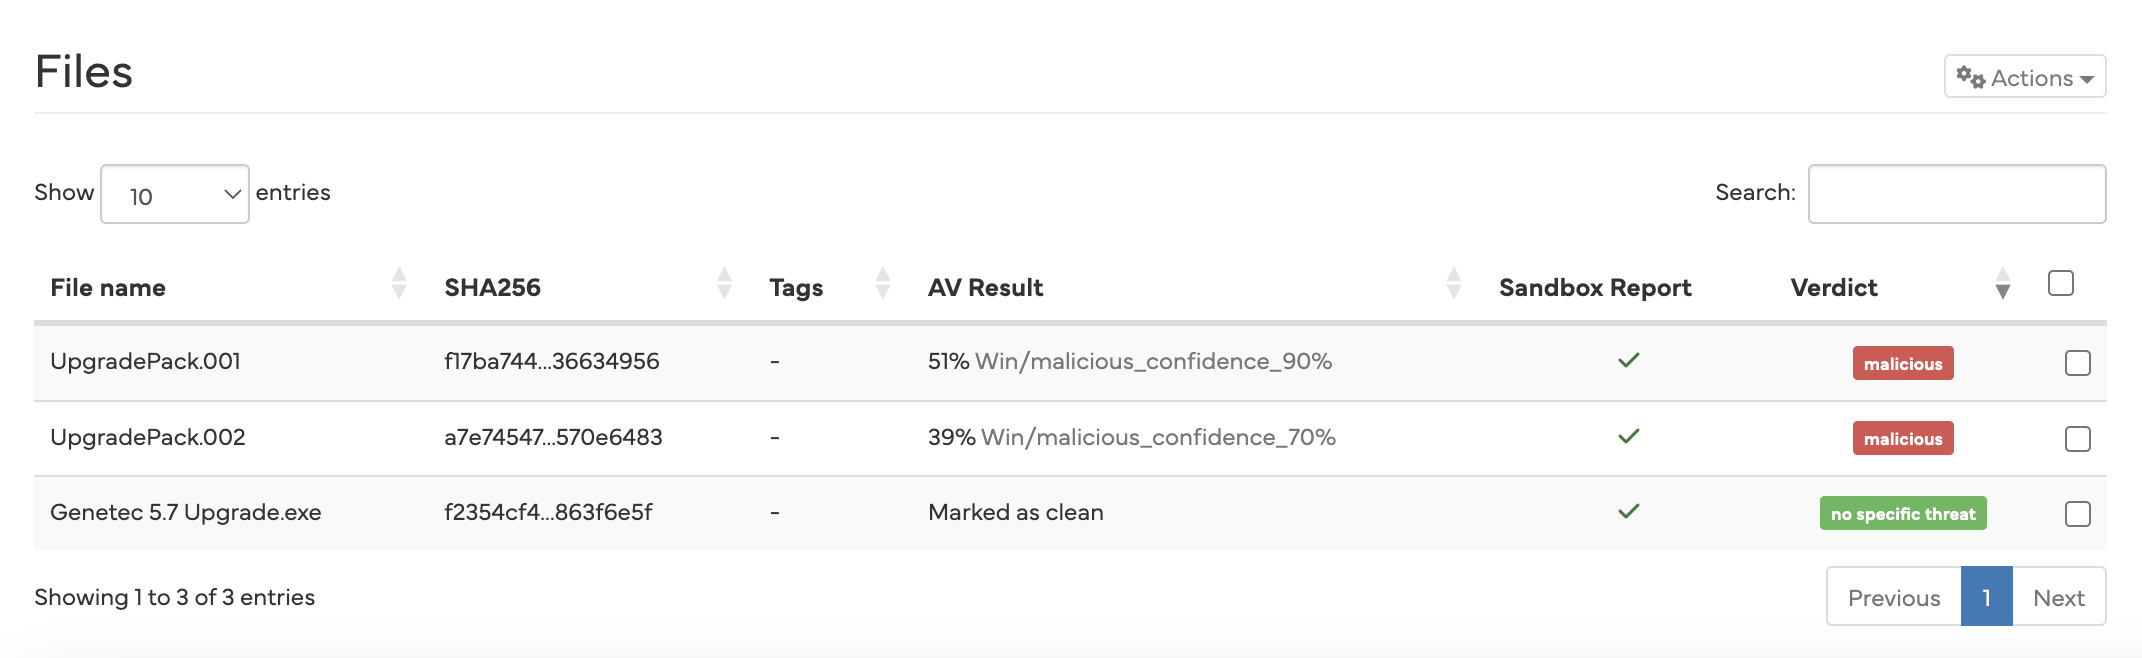Check the select-all files checkbox in header
The height and width of the screenshot is (658, 2142).
[2060, 283]
